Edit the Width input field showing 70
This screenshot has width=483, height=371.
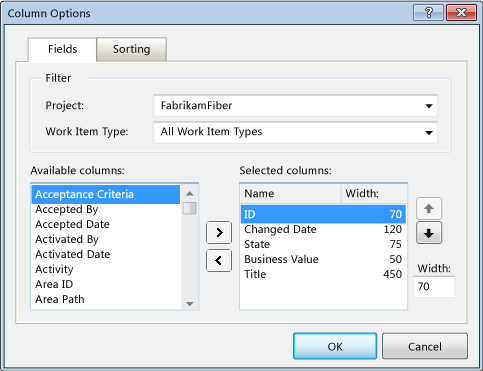click(x=434, y=287)
